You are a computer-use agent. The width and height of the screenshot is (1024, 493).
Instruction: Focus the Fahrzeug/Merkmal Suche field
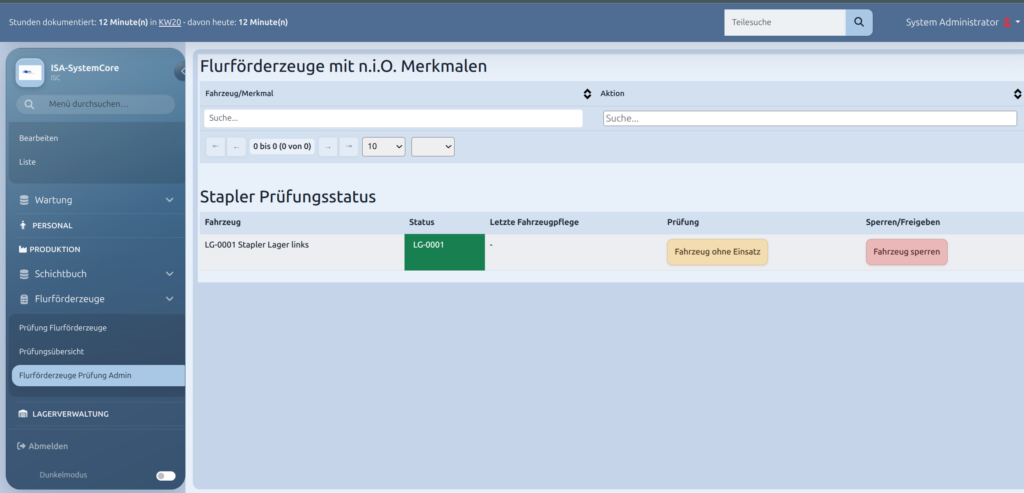tap(393, 118)
